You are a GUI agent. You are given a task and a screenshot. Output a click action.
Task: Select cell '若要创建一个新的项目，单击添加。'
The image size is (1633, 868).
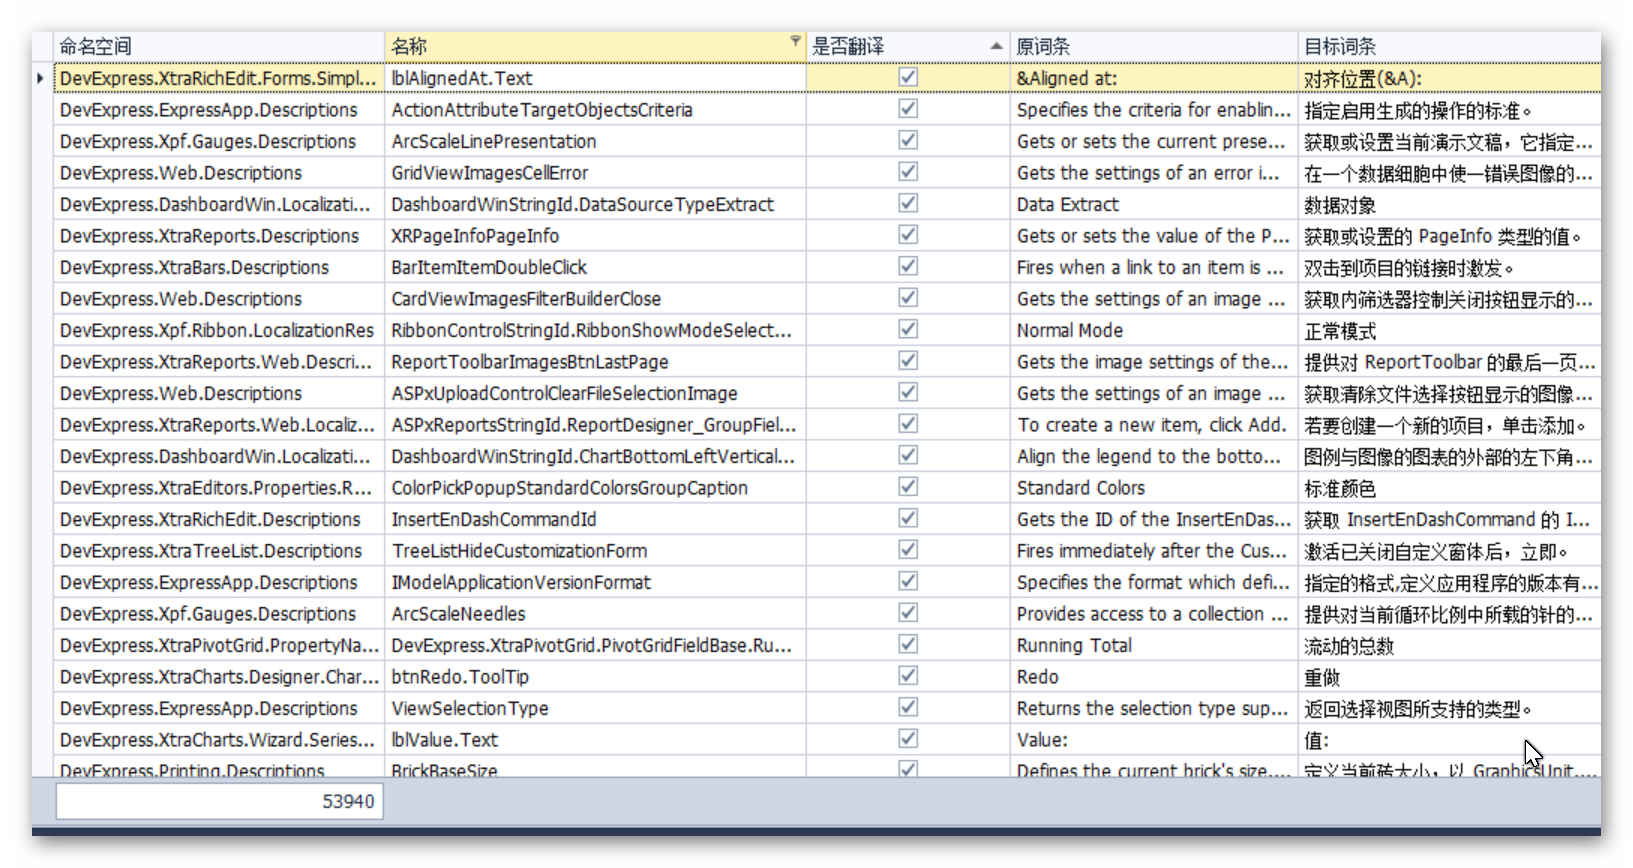(x=1449, y=425)
